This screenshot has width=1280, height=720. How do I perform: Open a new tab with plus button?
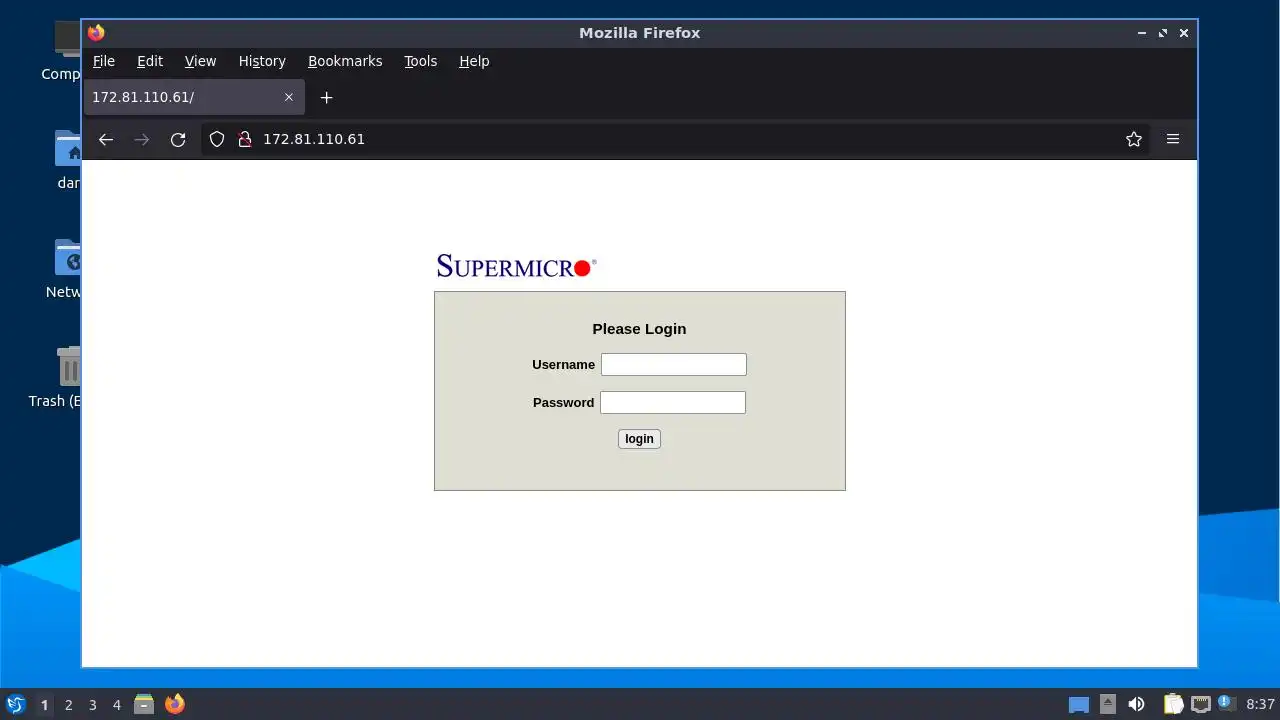click(x=326, y=97)
